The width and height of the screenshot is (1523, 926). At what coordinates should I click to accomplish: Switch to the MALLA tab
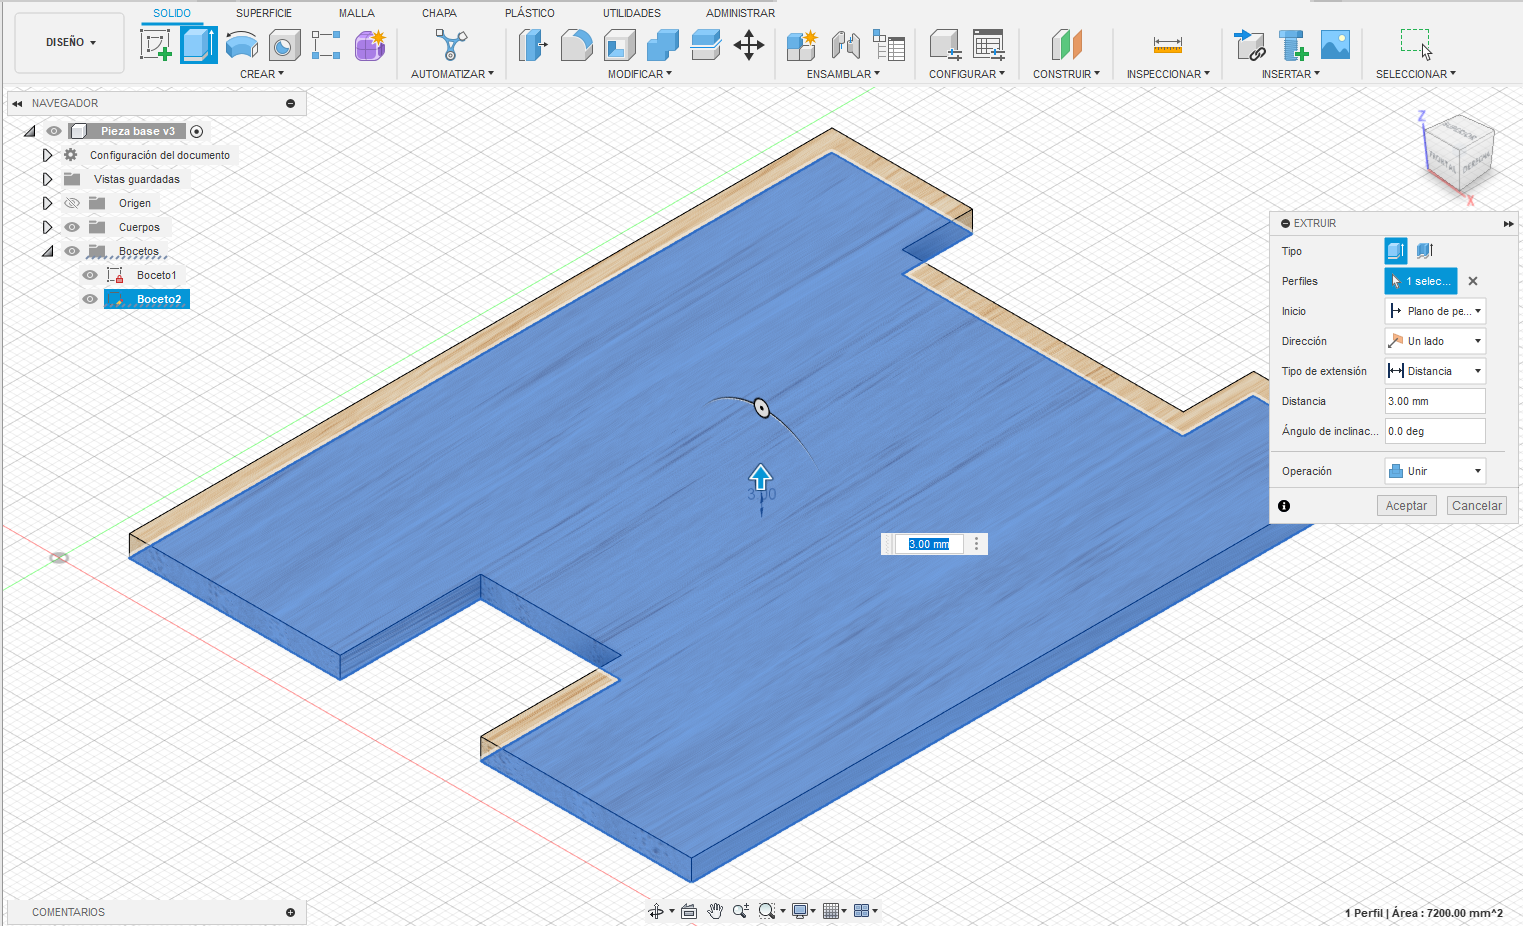point(357,13)
